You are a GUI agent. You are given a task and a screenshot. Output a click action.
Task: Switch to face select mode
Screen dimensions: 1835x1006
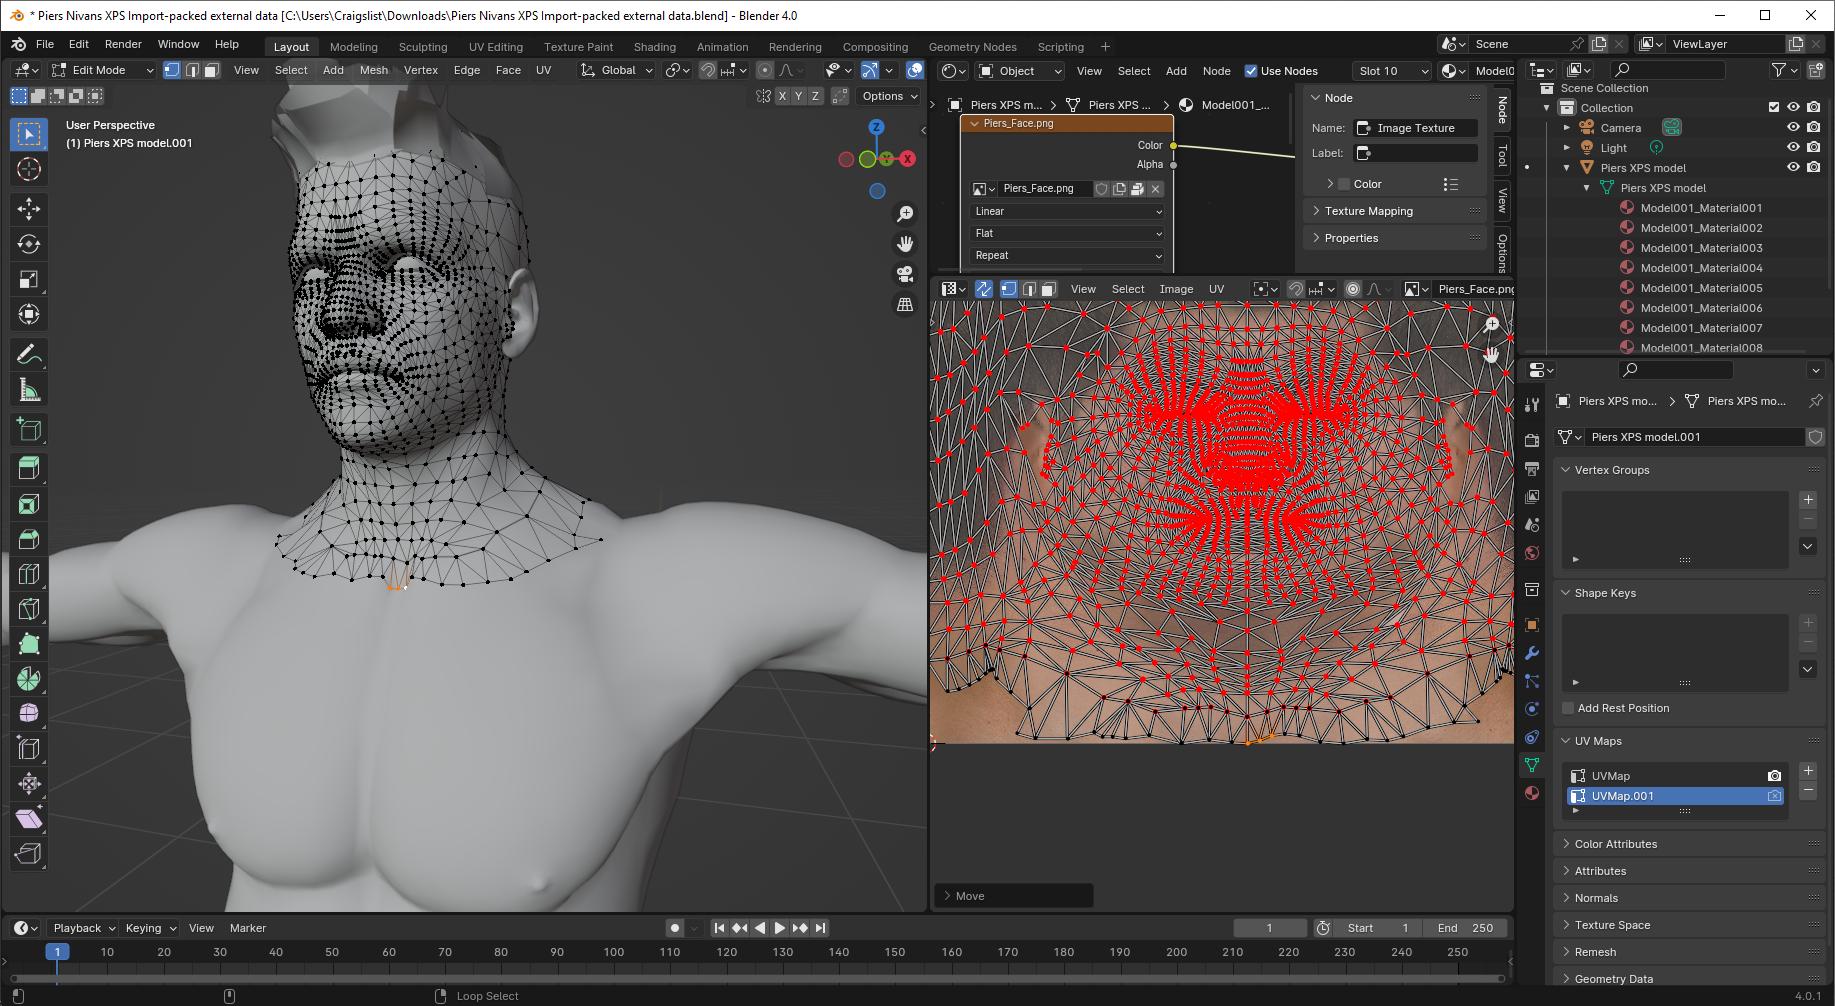pos(212,70)
